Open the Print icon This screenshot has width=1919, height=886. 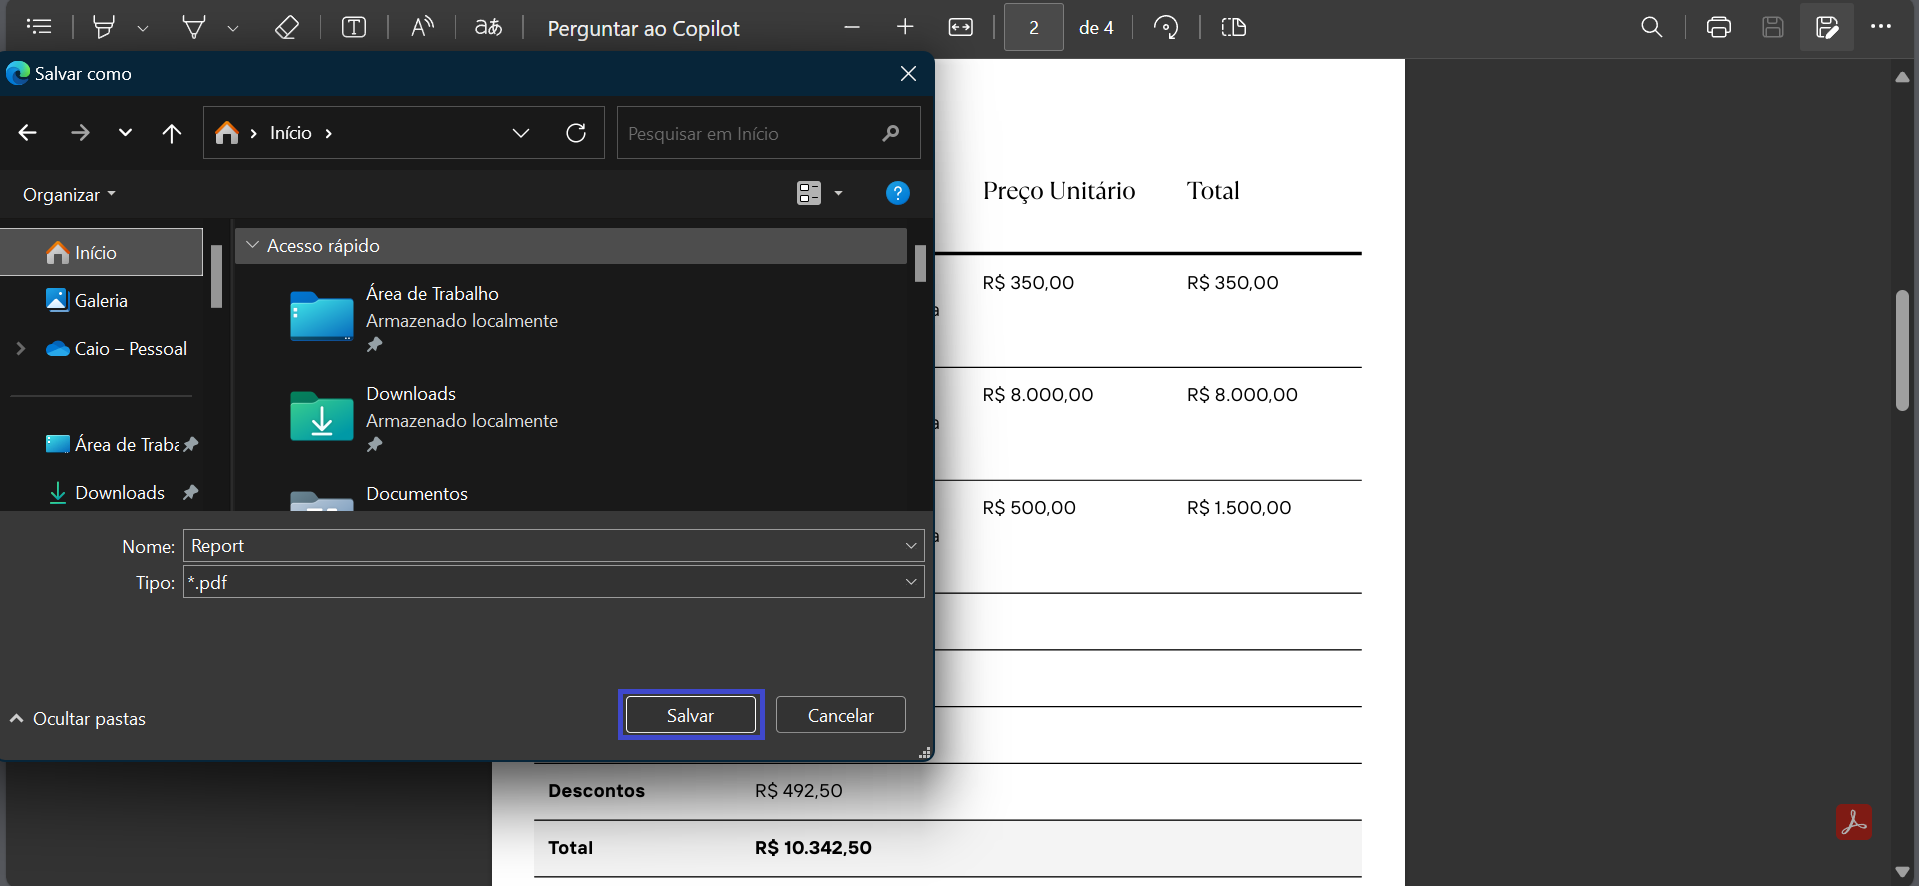click(x=1719, y=27)
